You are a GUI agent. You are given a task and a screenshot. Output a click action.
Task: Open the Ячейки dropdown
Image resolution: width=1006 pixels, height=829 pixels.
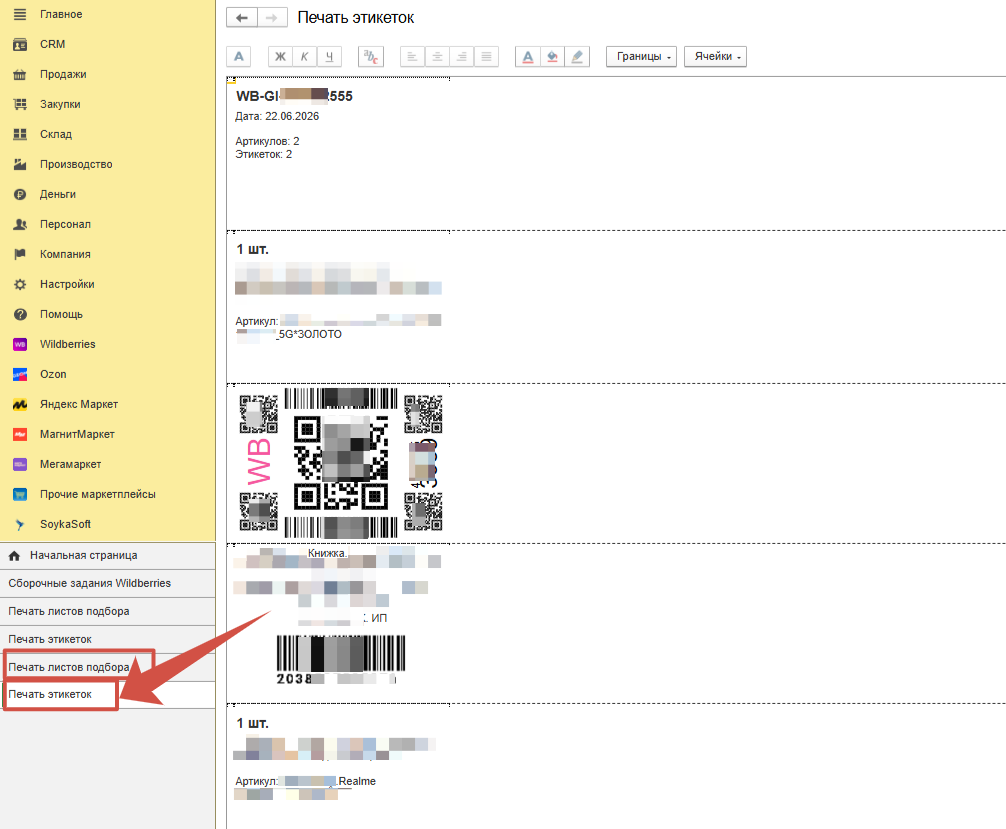pos(715,56)
